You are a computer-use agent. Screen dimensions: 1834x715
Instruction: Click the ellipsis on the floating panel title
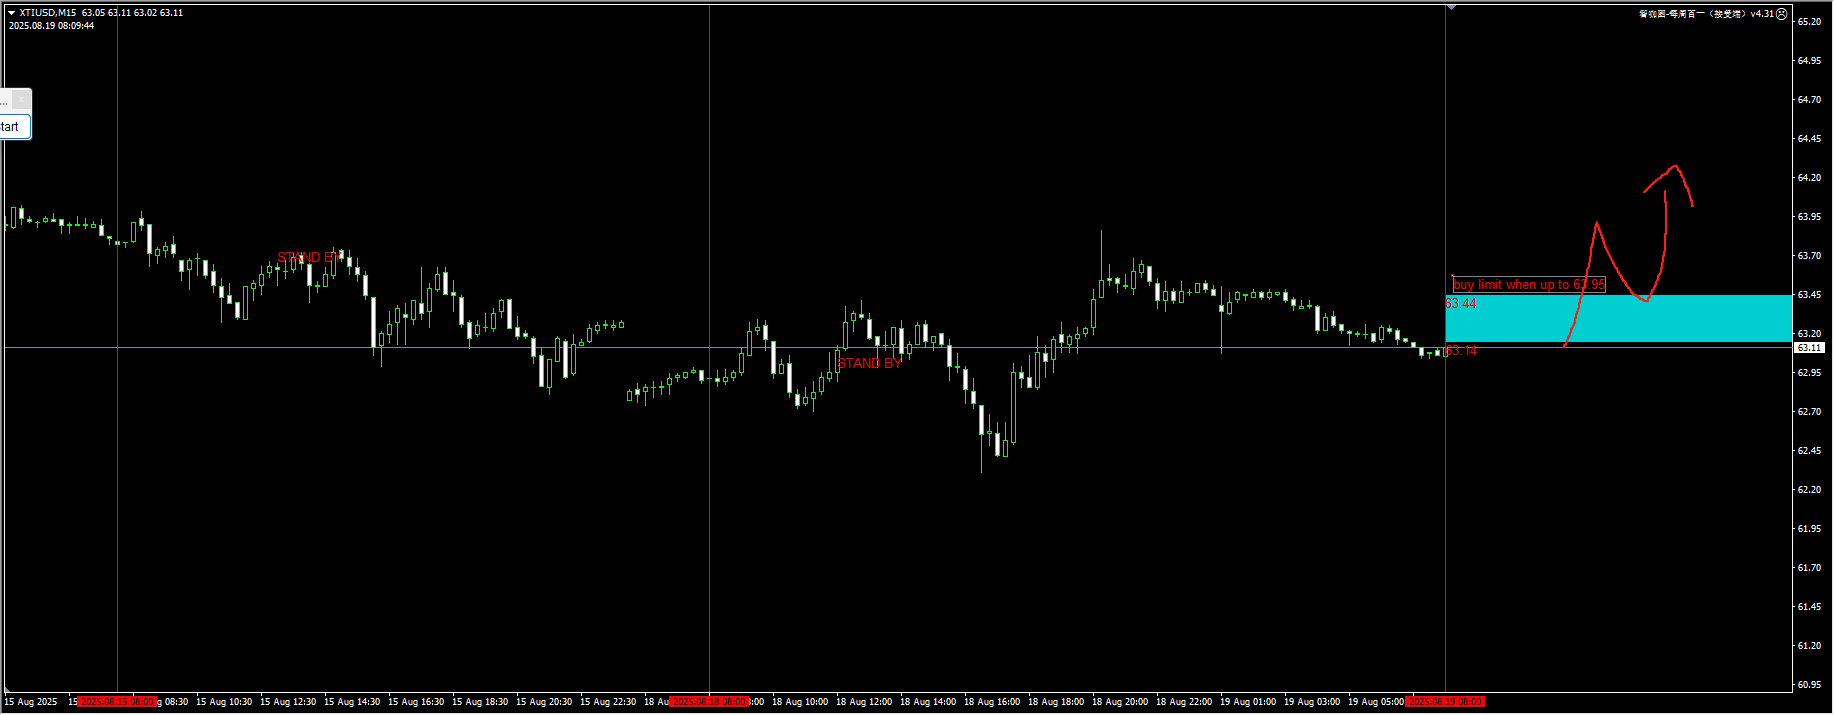[4, 101]
